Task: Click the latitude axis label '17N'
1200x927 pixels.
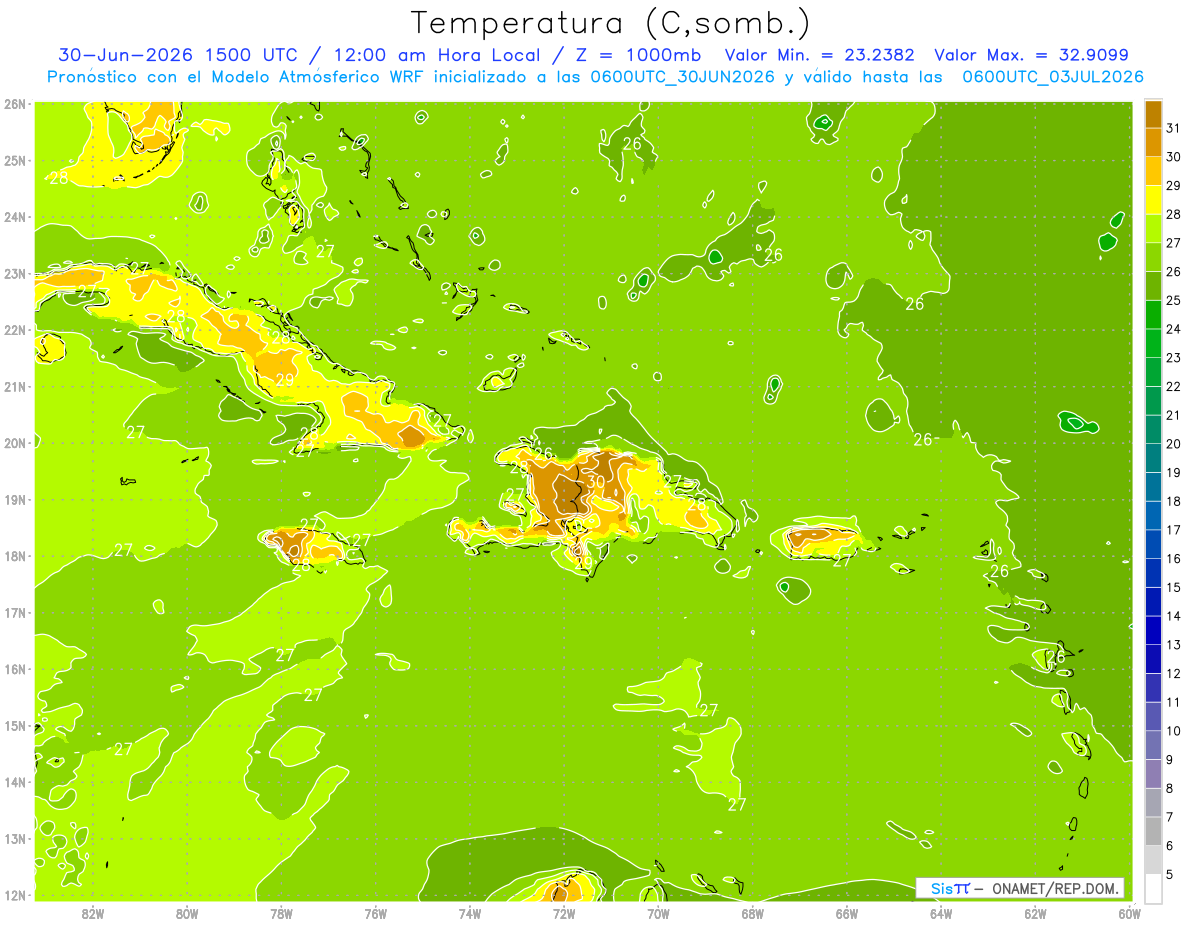Action: [14, 613]
